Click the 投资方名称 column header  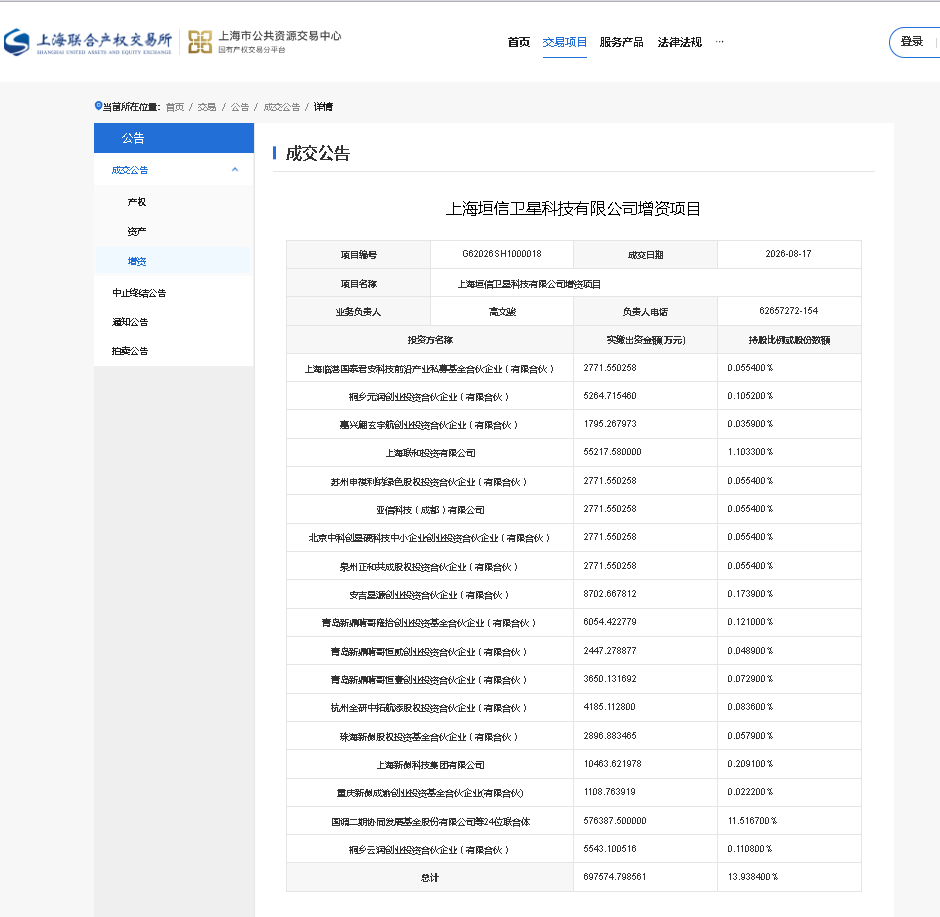[x=430, y=340]
